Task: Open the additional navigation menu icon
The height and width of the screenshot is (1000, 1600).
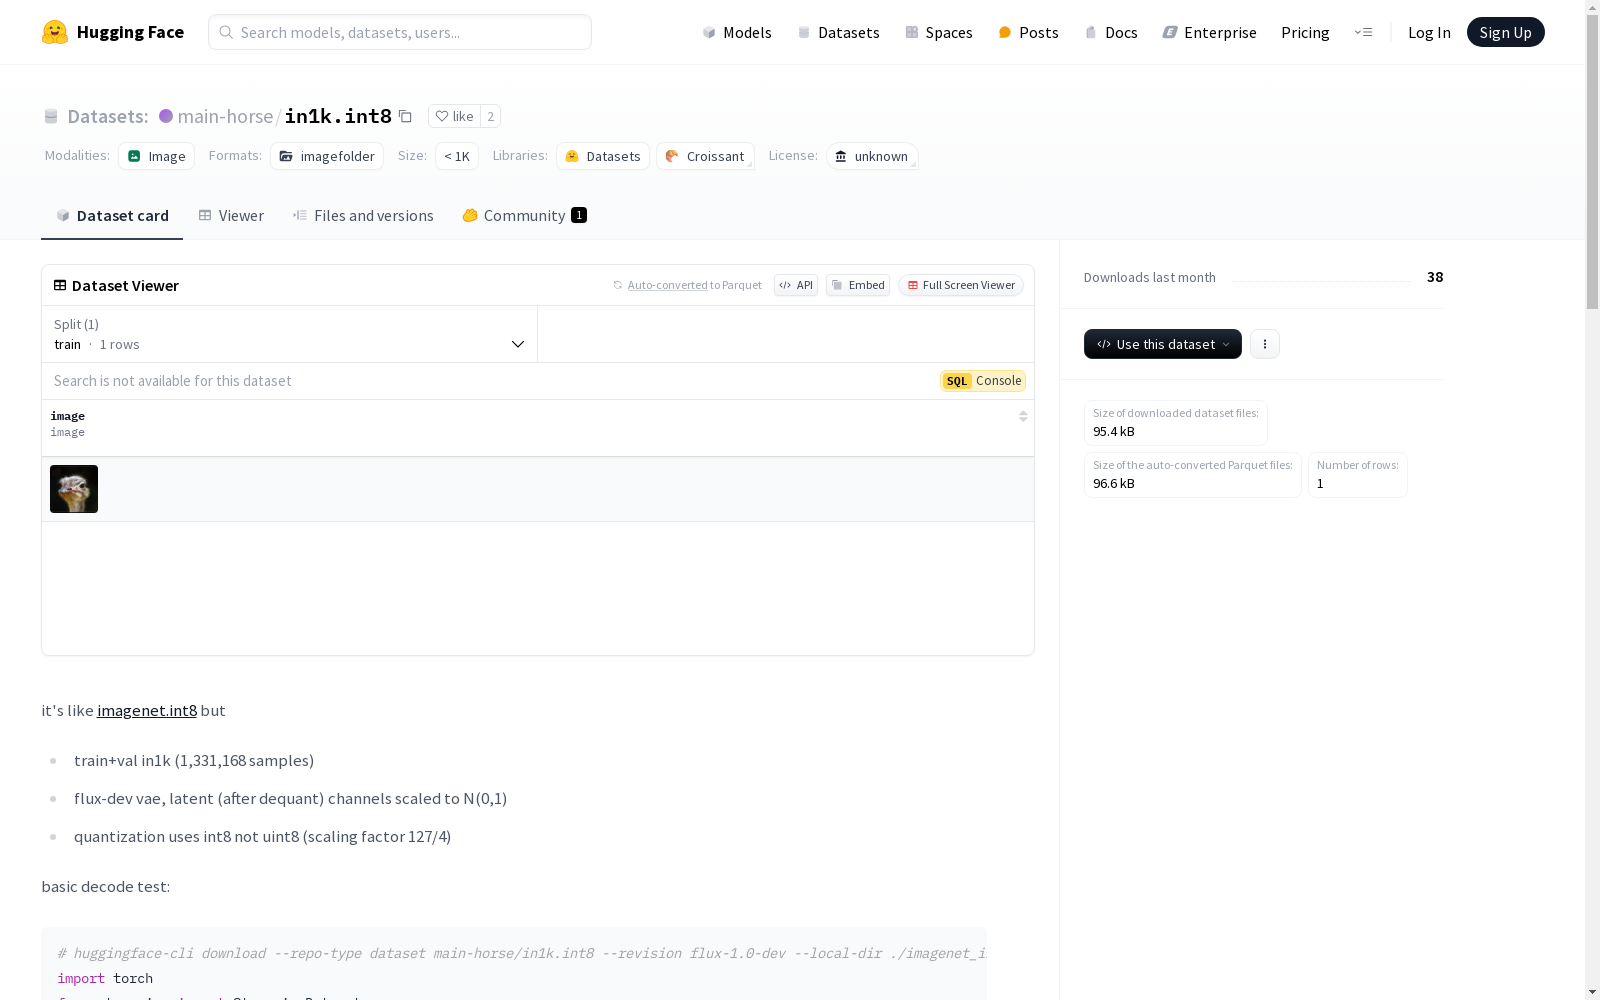Action: tap(1363, 32)
